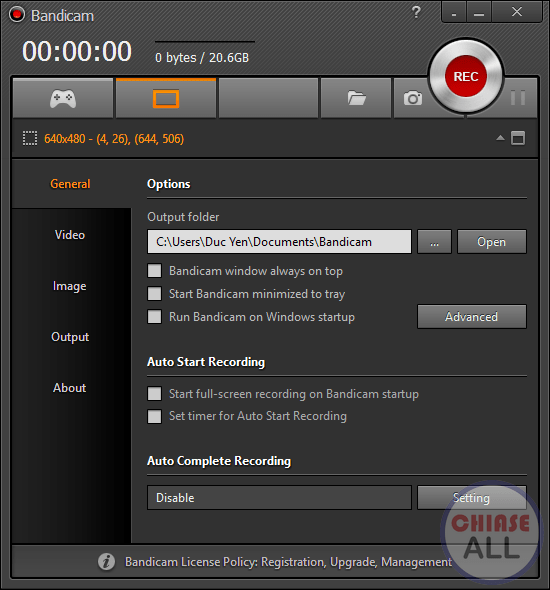Take a screenshot with the camera icon
550x590 pixels.
tap(413, 99)
